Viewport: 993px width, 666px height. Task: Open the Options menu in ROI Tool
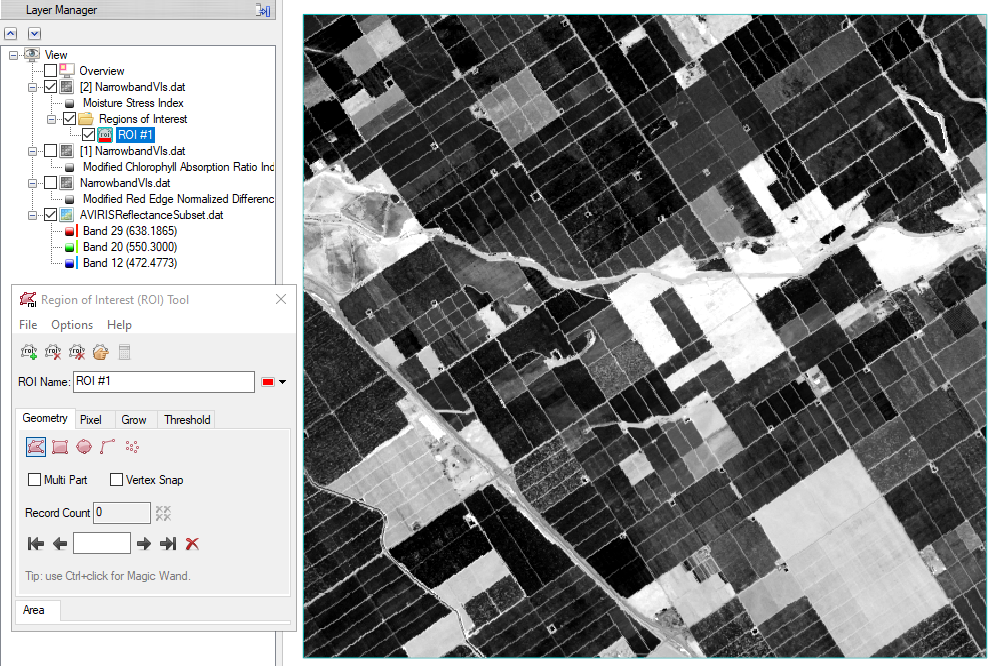pos(72,325)
